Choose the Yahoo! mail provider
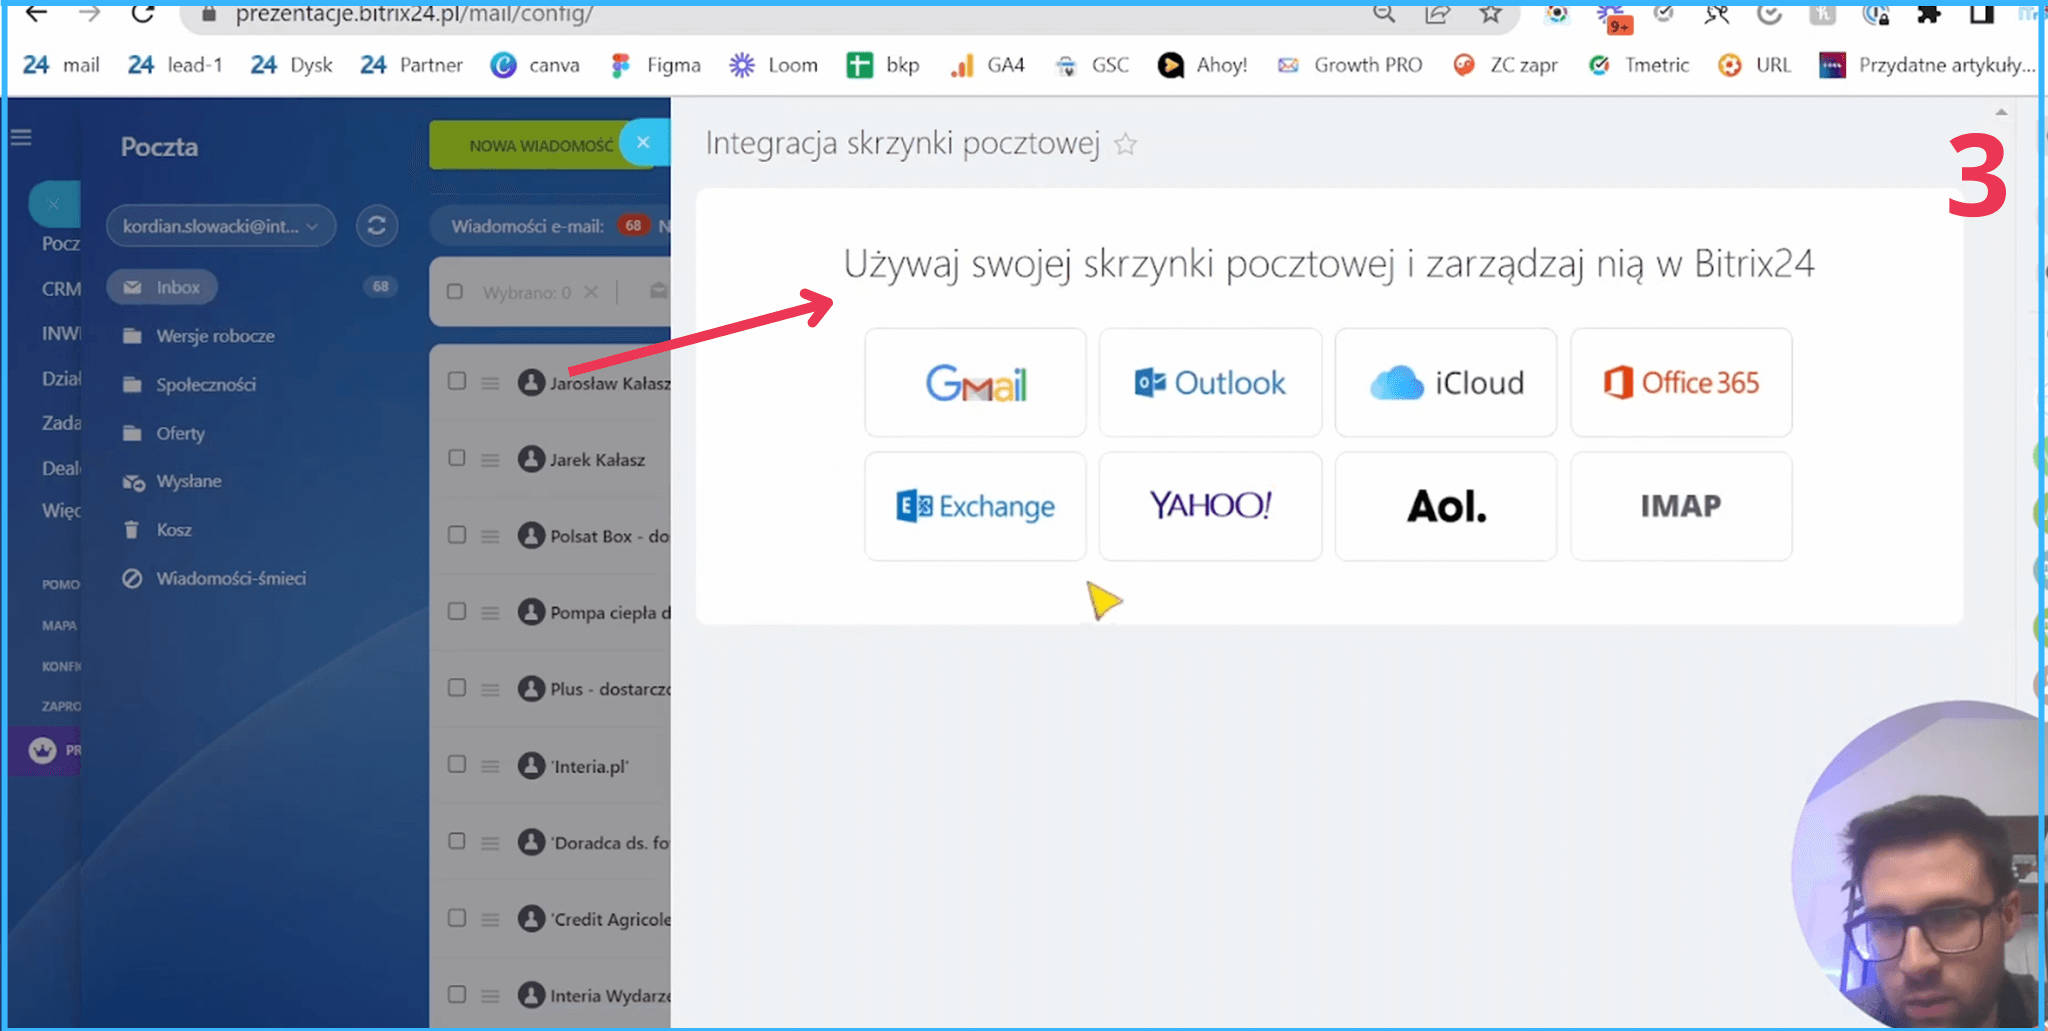2048x1031 pixels. click(1210, 506)
